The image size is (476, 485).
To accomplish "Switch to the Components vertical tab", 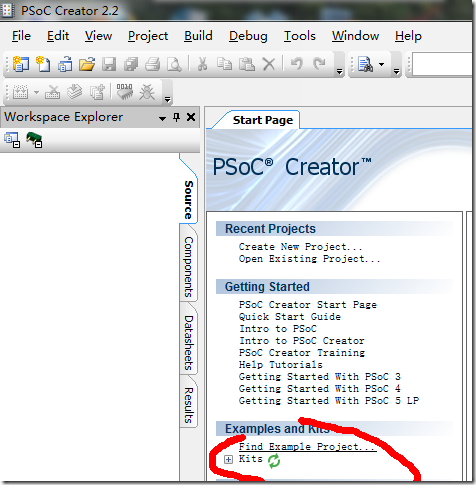I will [x=189, y=267].
